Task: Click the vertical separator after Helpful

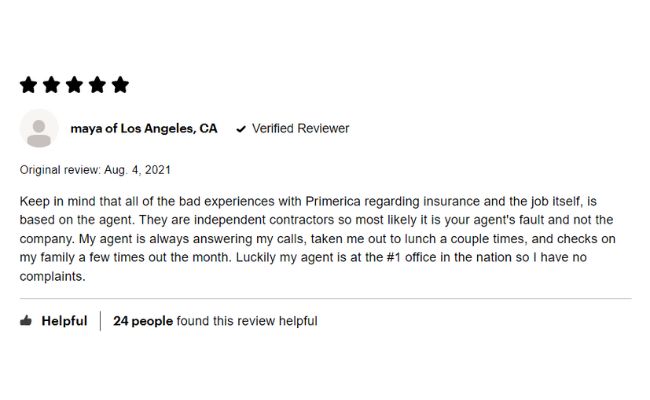Action: coord(100,321)
